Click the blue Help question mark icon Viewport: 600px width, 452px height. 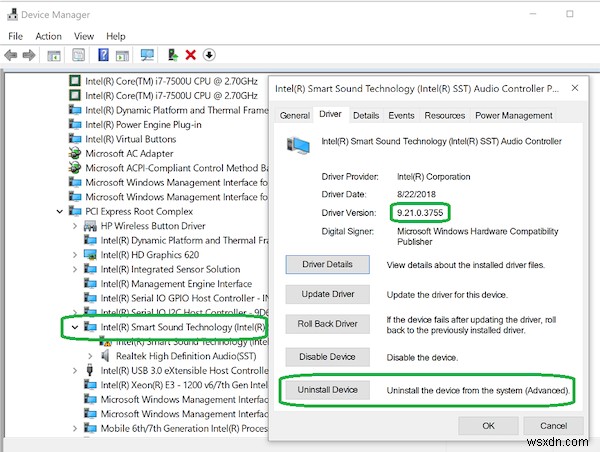(x=103, y=55)
